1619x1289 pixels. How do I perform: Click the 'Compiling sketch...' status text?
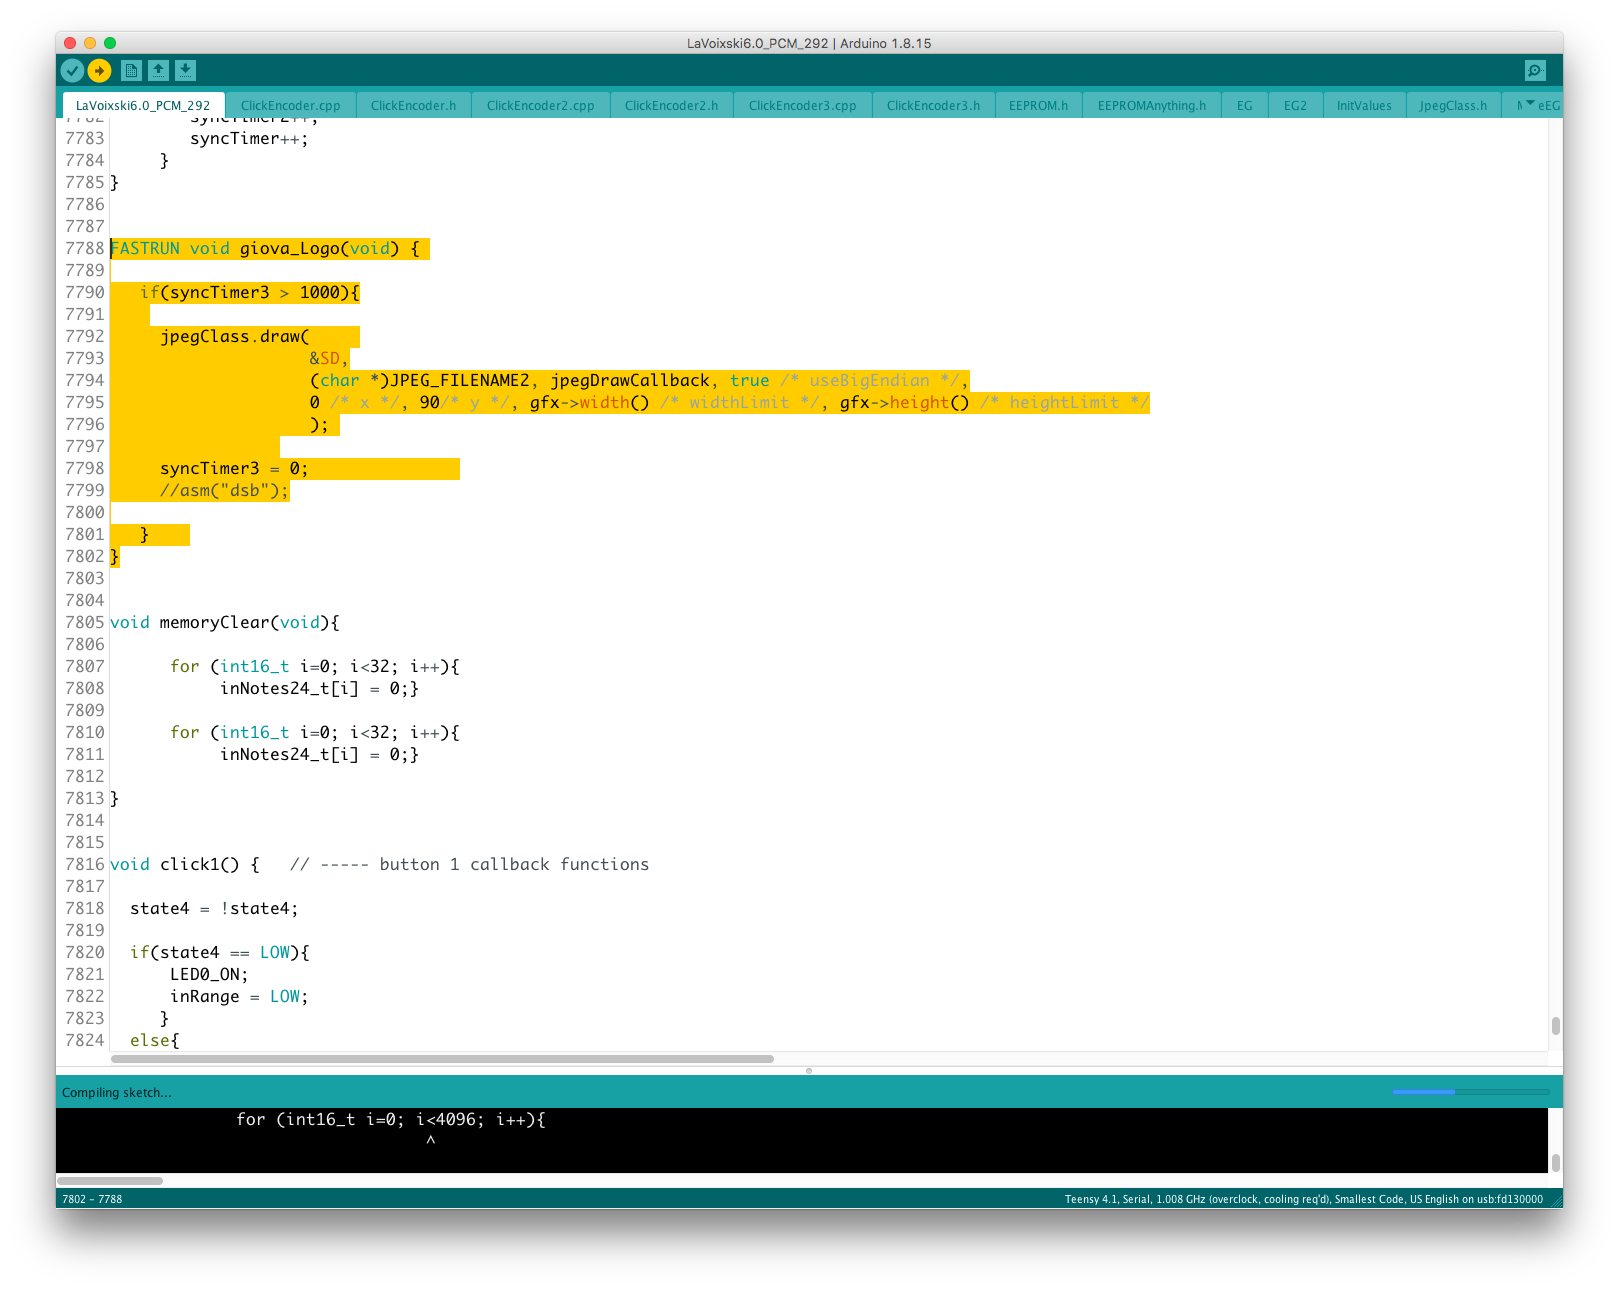pyautogui.click(x=116, y=1092)
